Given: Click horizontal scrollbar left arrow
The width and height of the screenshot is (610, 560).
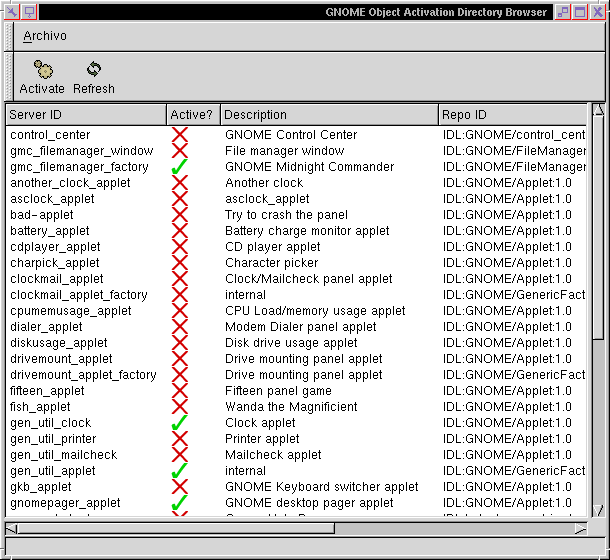Looking at the screenshot, I should (11, 528).
